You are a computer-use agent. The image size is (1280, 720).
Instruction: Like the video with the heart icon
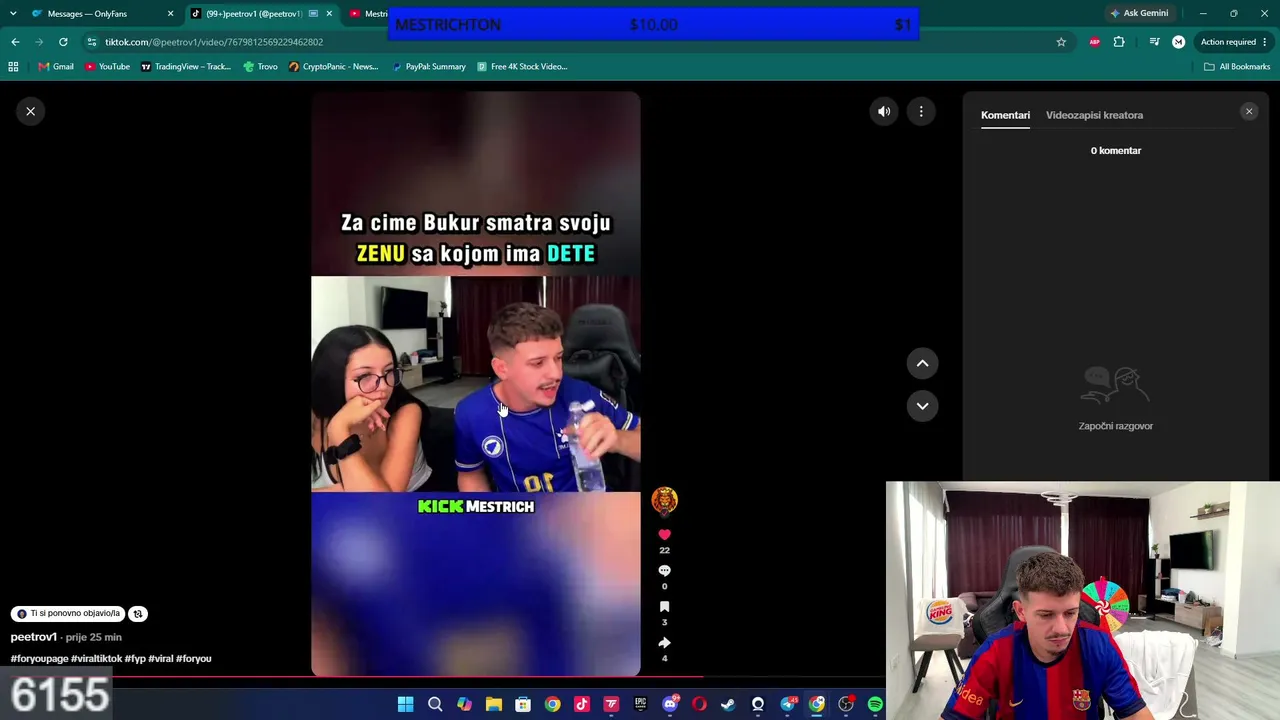click(x=664, y=535)
